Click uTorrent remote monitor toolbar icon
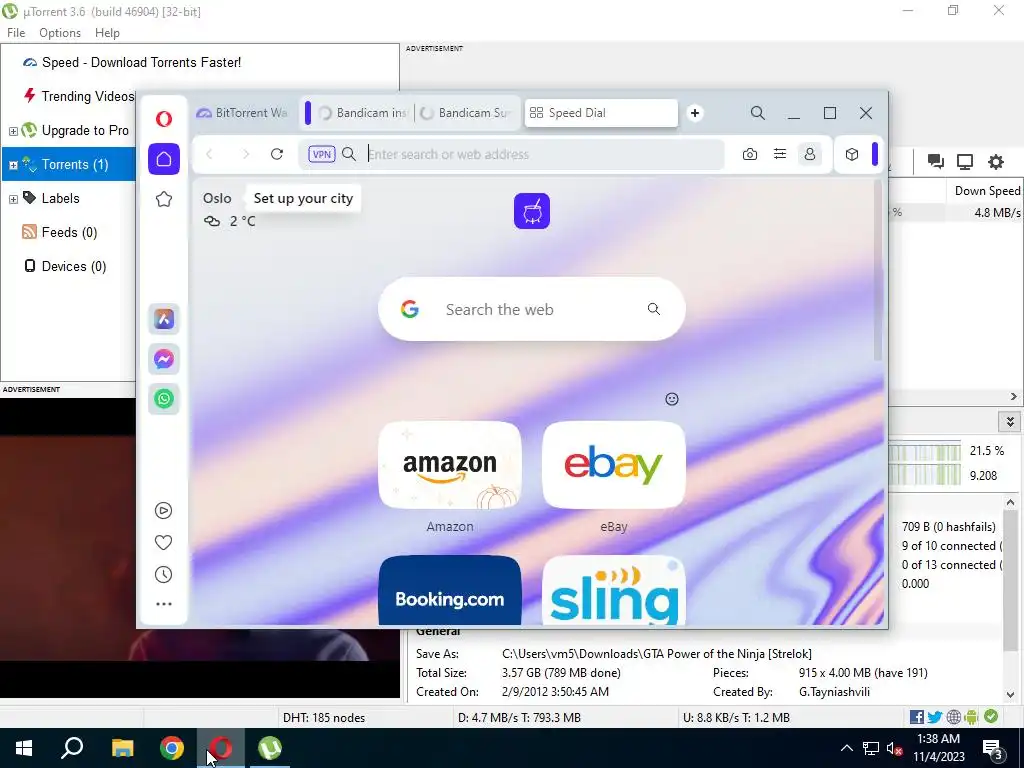The height and width of the screenshot is (768, 1024). point(965,161)
